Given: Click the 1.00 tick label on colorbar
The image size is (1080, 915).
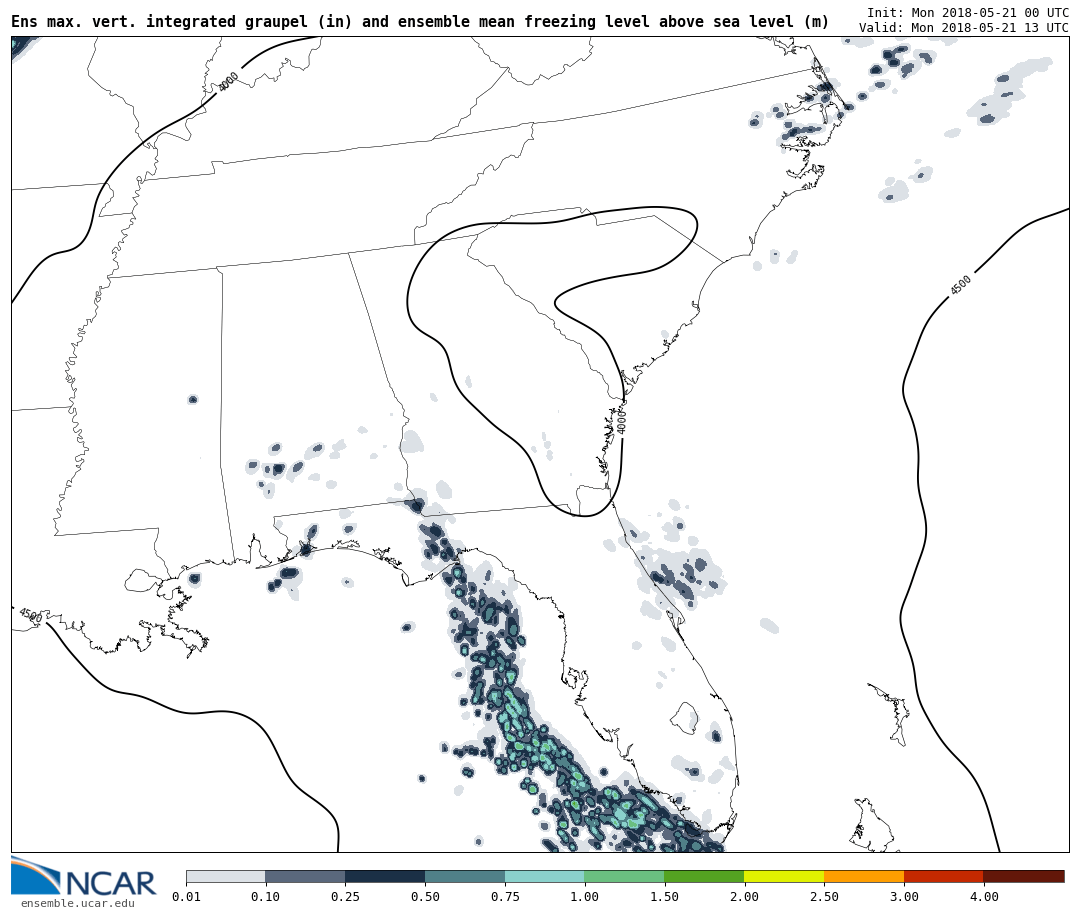Looking at the screenshot, I should tap(584, 897).
